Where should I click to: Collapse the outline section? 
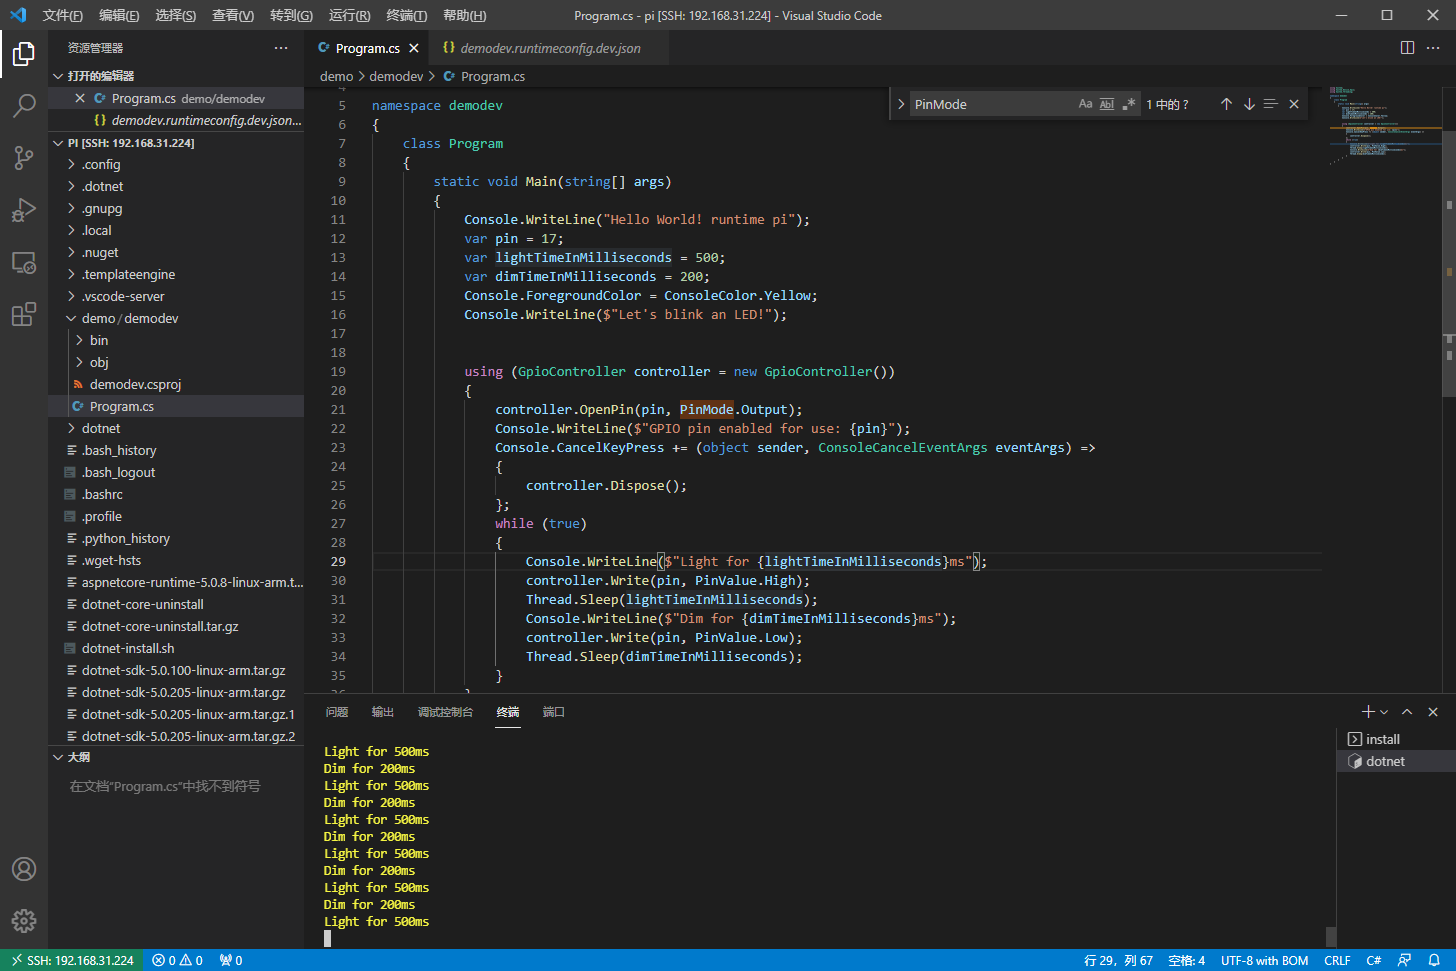point(176,757)
